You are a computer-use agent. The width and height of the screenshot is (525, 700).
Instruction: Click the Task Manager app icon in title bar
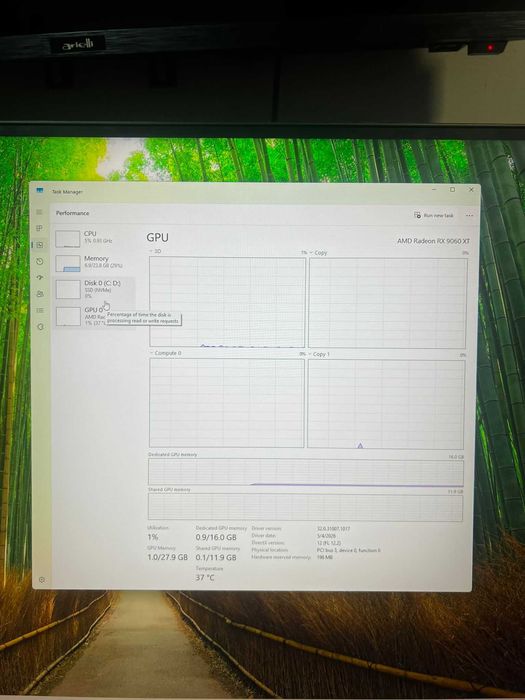pyautogui.click(x=40, y=191)
